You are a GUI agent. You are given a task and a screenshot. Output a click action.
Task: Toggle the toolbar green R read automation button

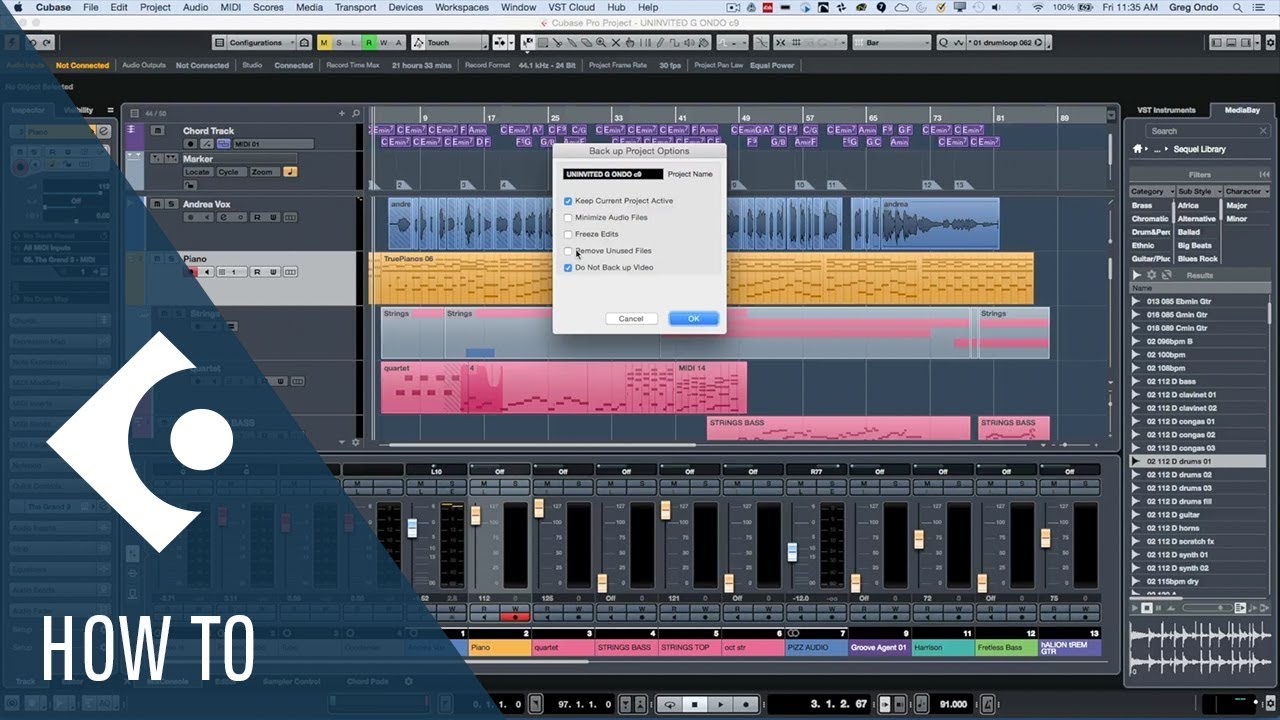369,43
